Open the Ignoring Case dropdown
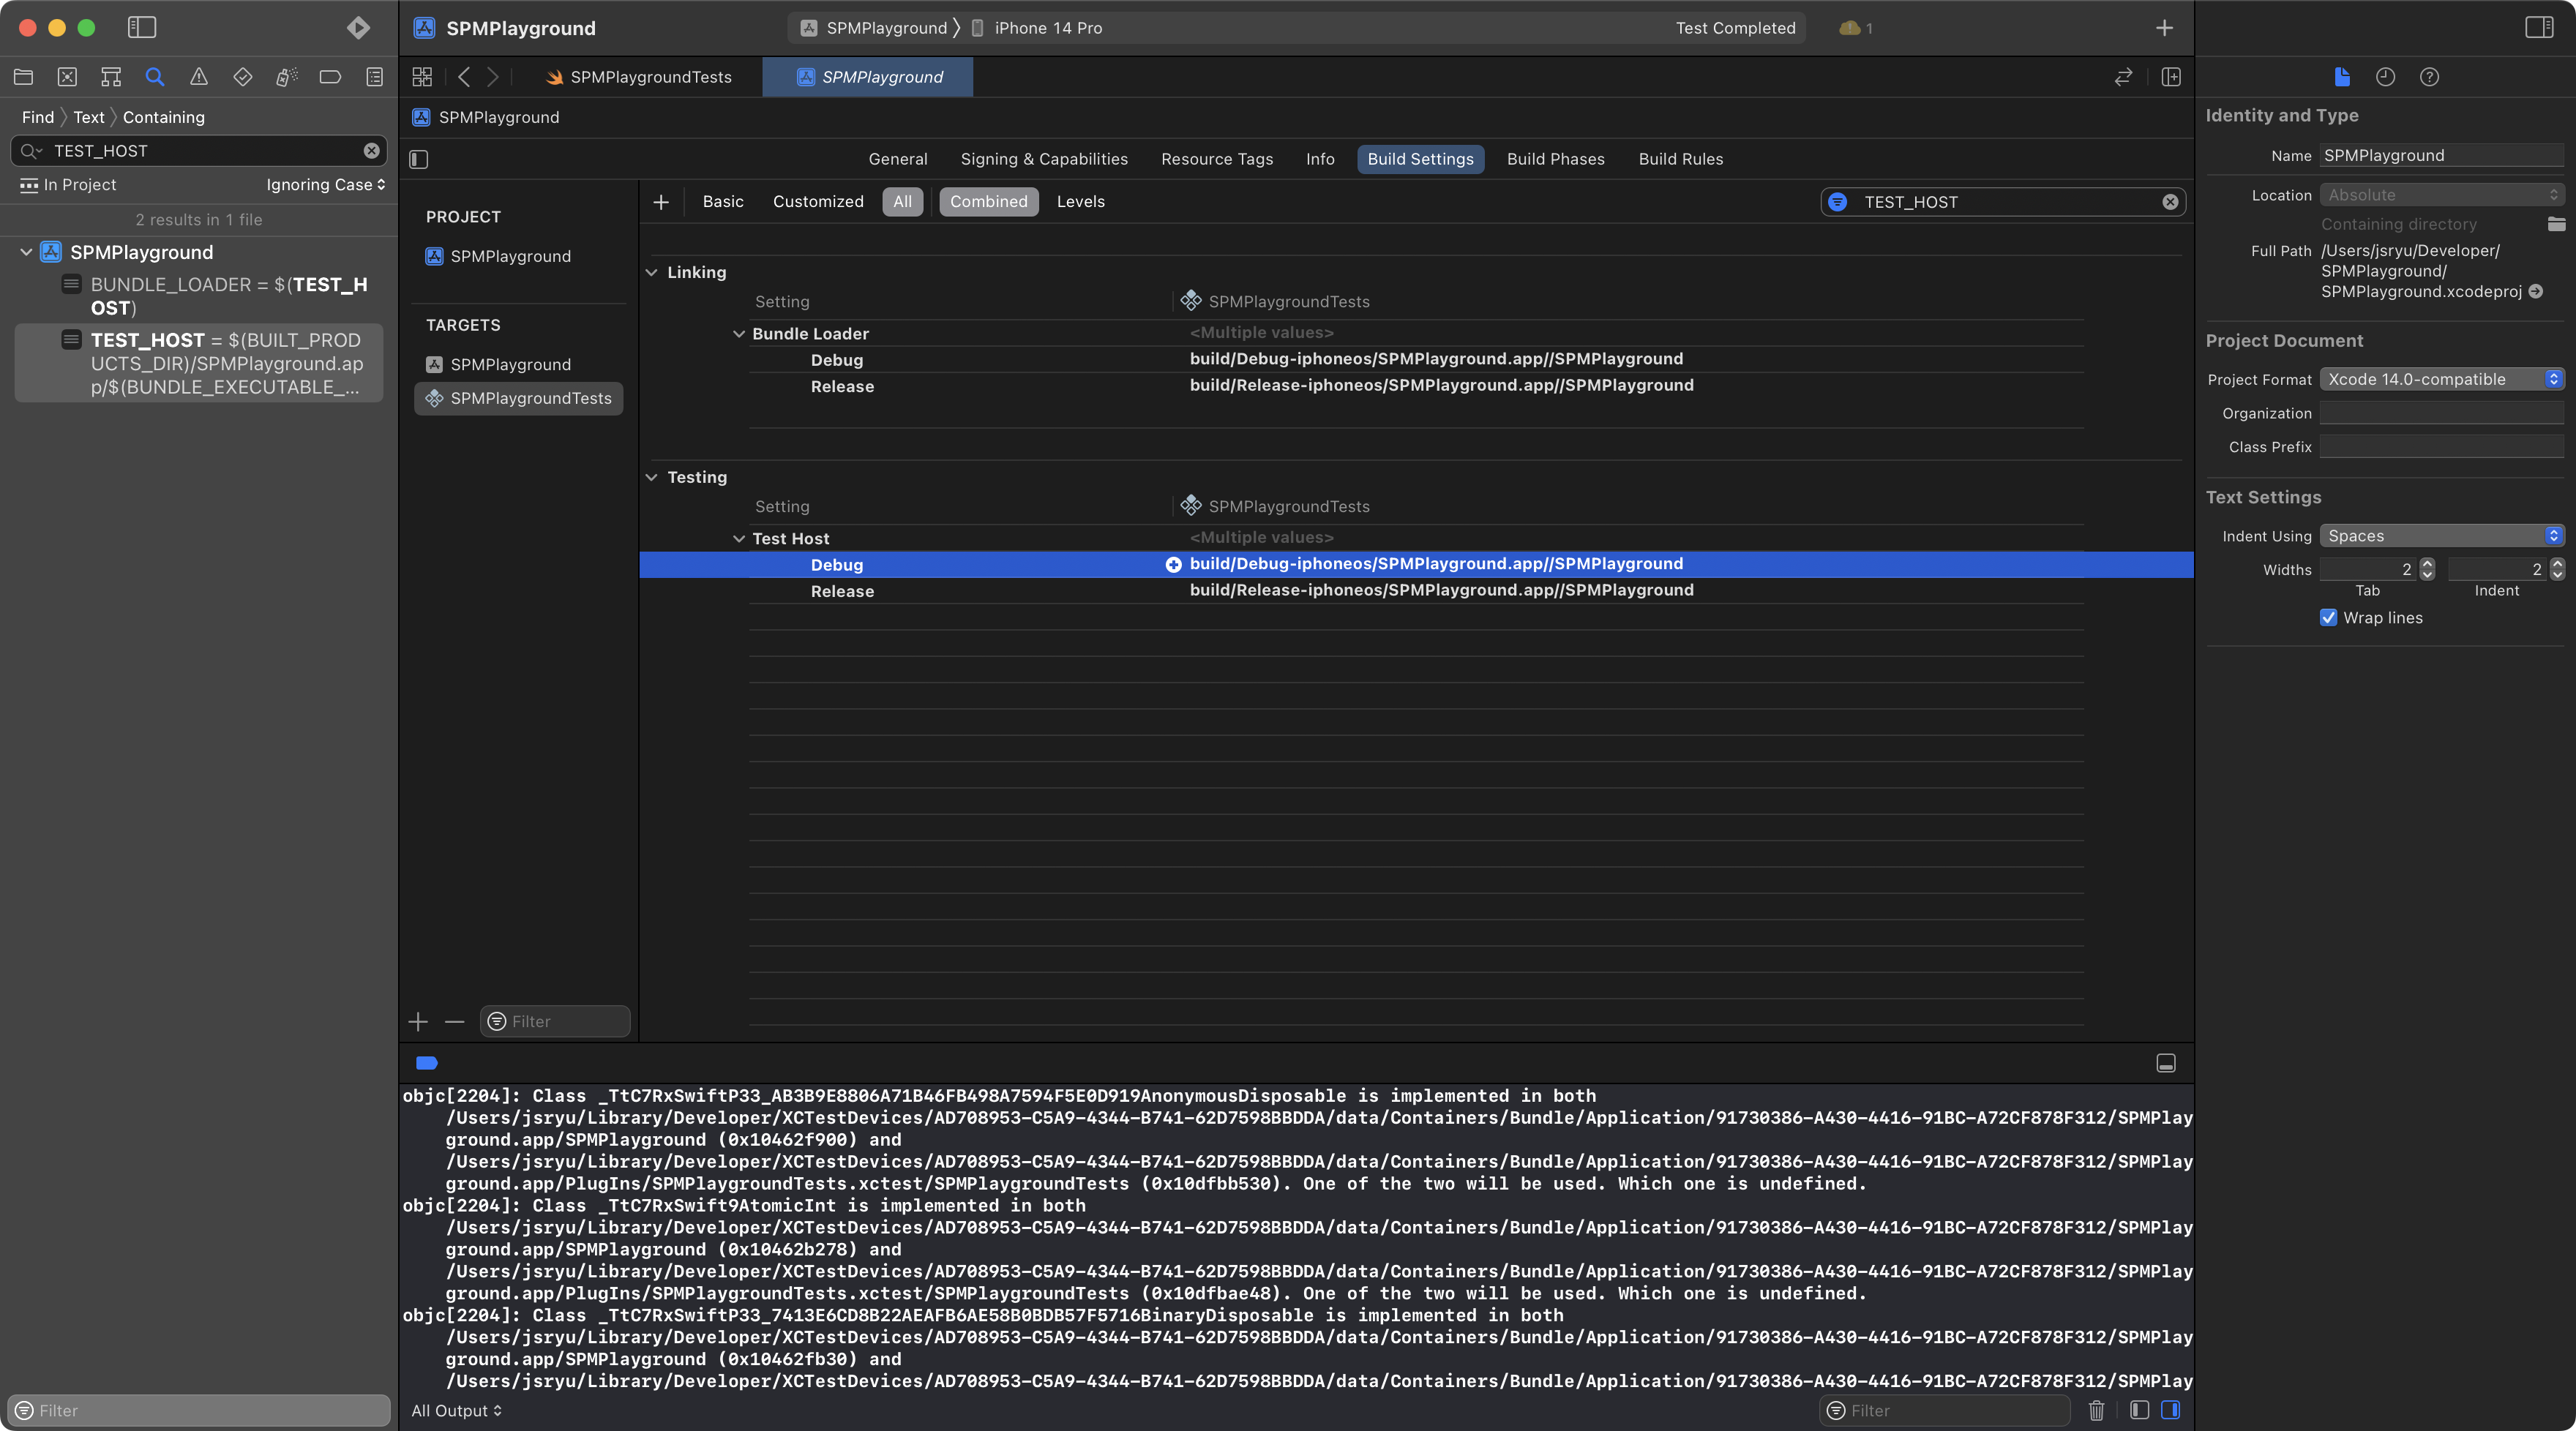Image resolution: width=2576 pixels, height=1431 pixels. (326, 185)
